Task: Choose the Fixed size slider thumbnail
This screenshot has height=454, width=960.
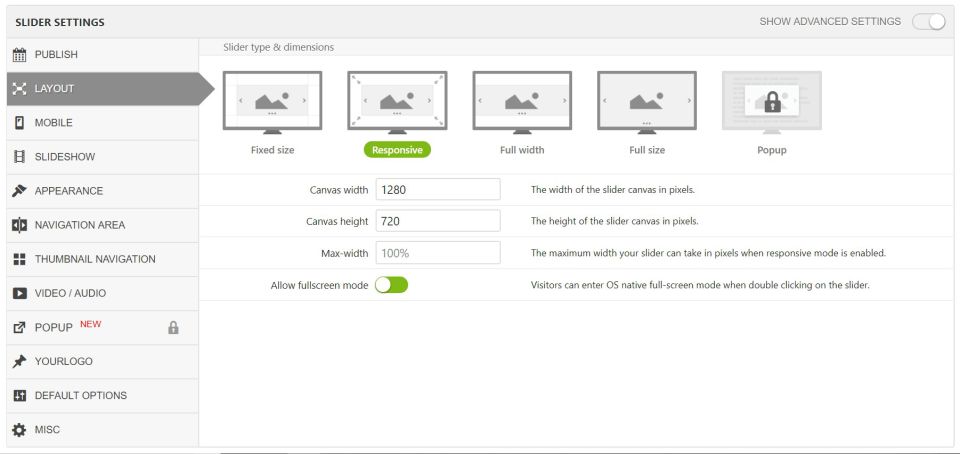Action: 272,101
